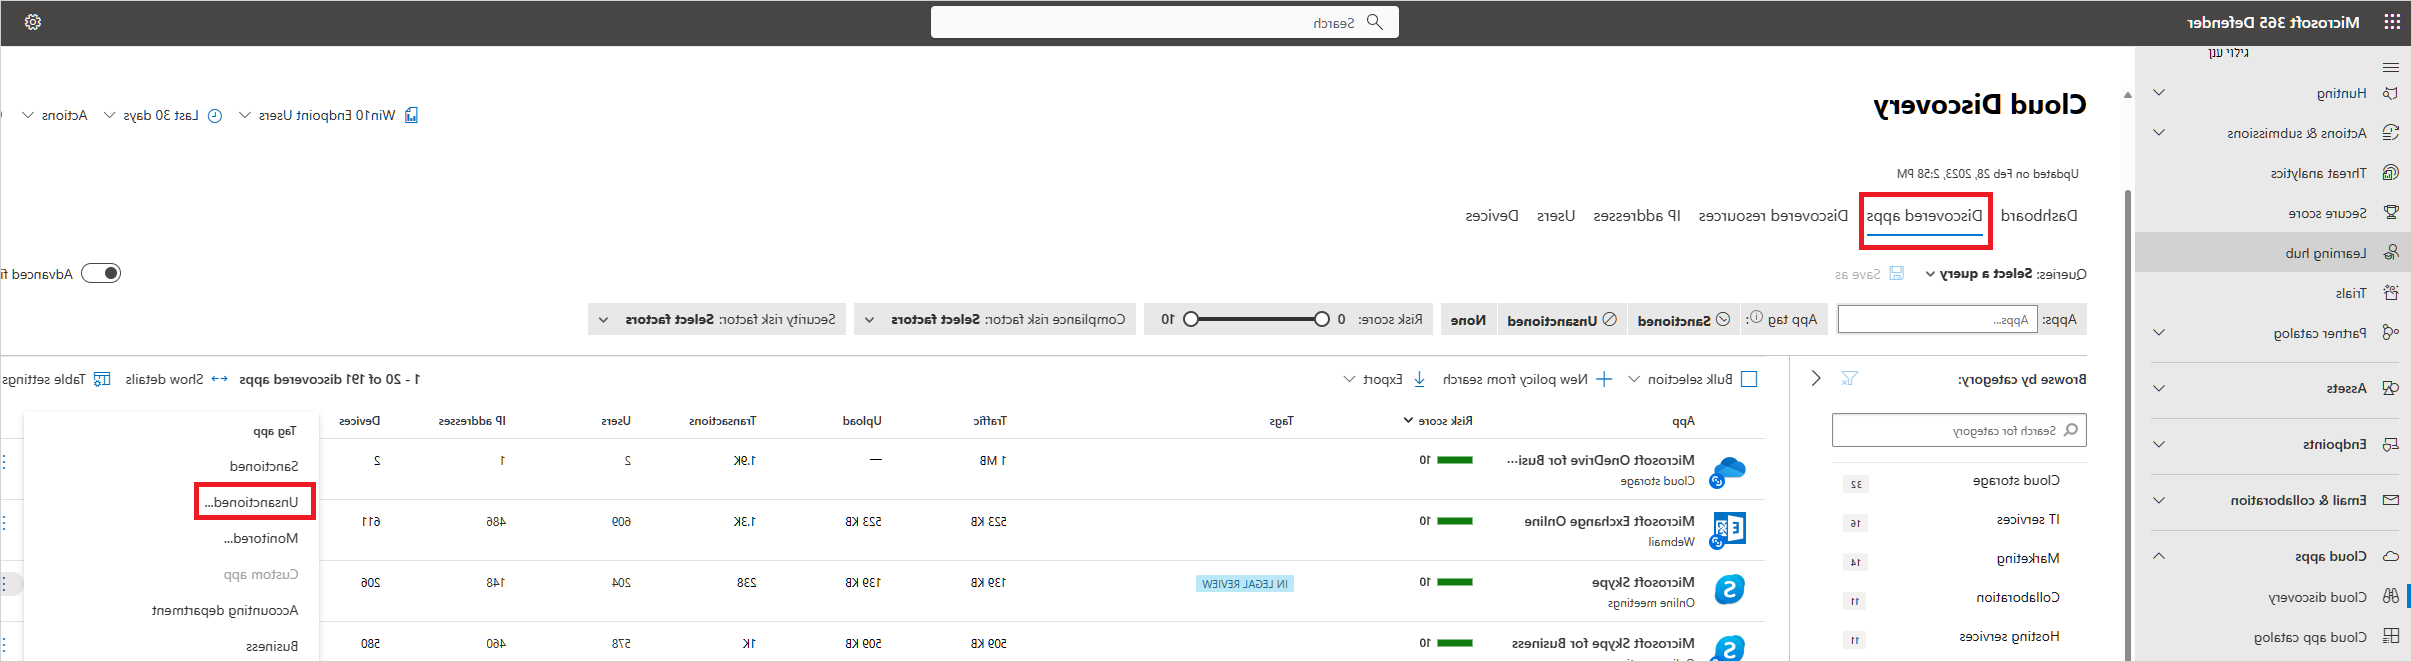Screen dimensions: 2412x662
Task: Click the Endpoints sidebar icon
Action: [x=2391, y=444]
